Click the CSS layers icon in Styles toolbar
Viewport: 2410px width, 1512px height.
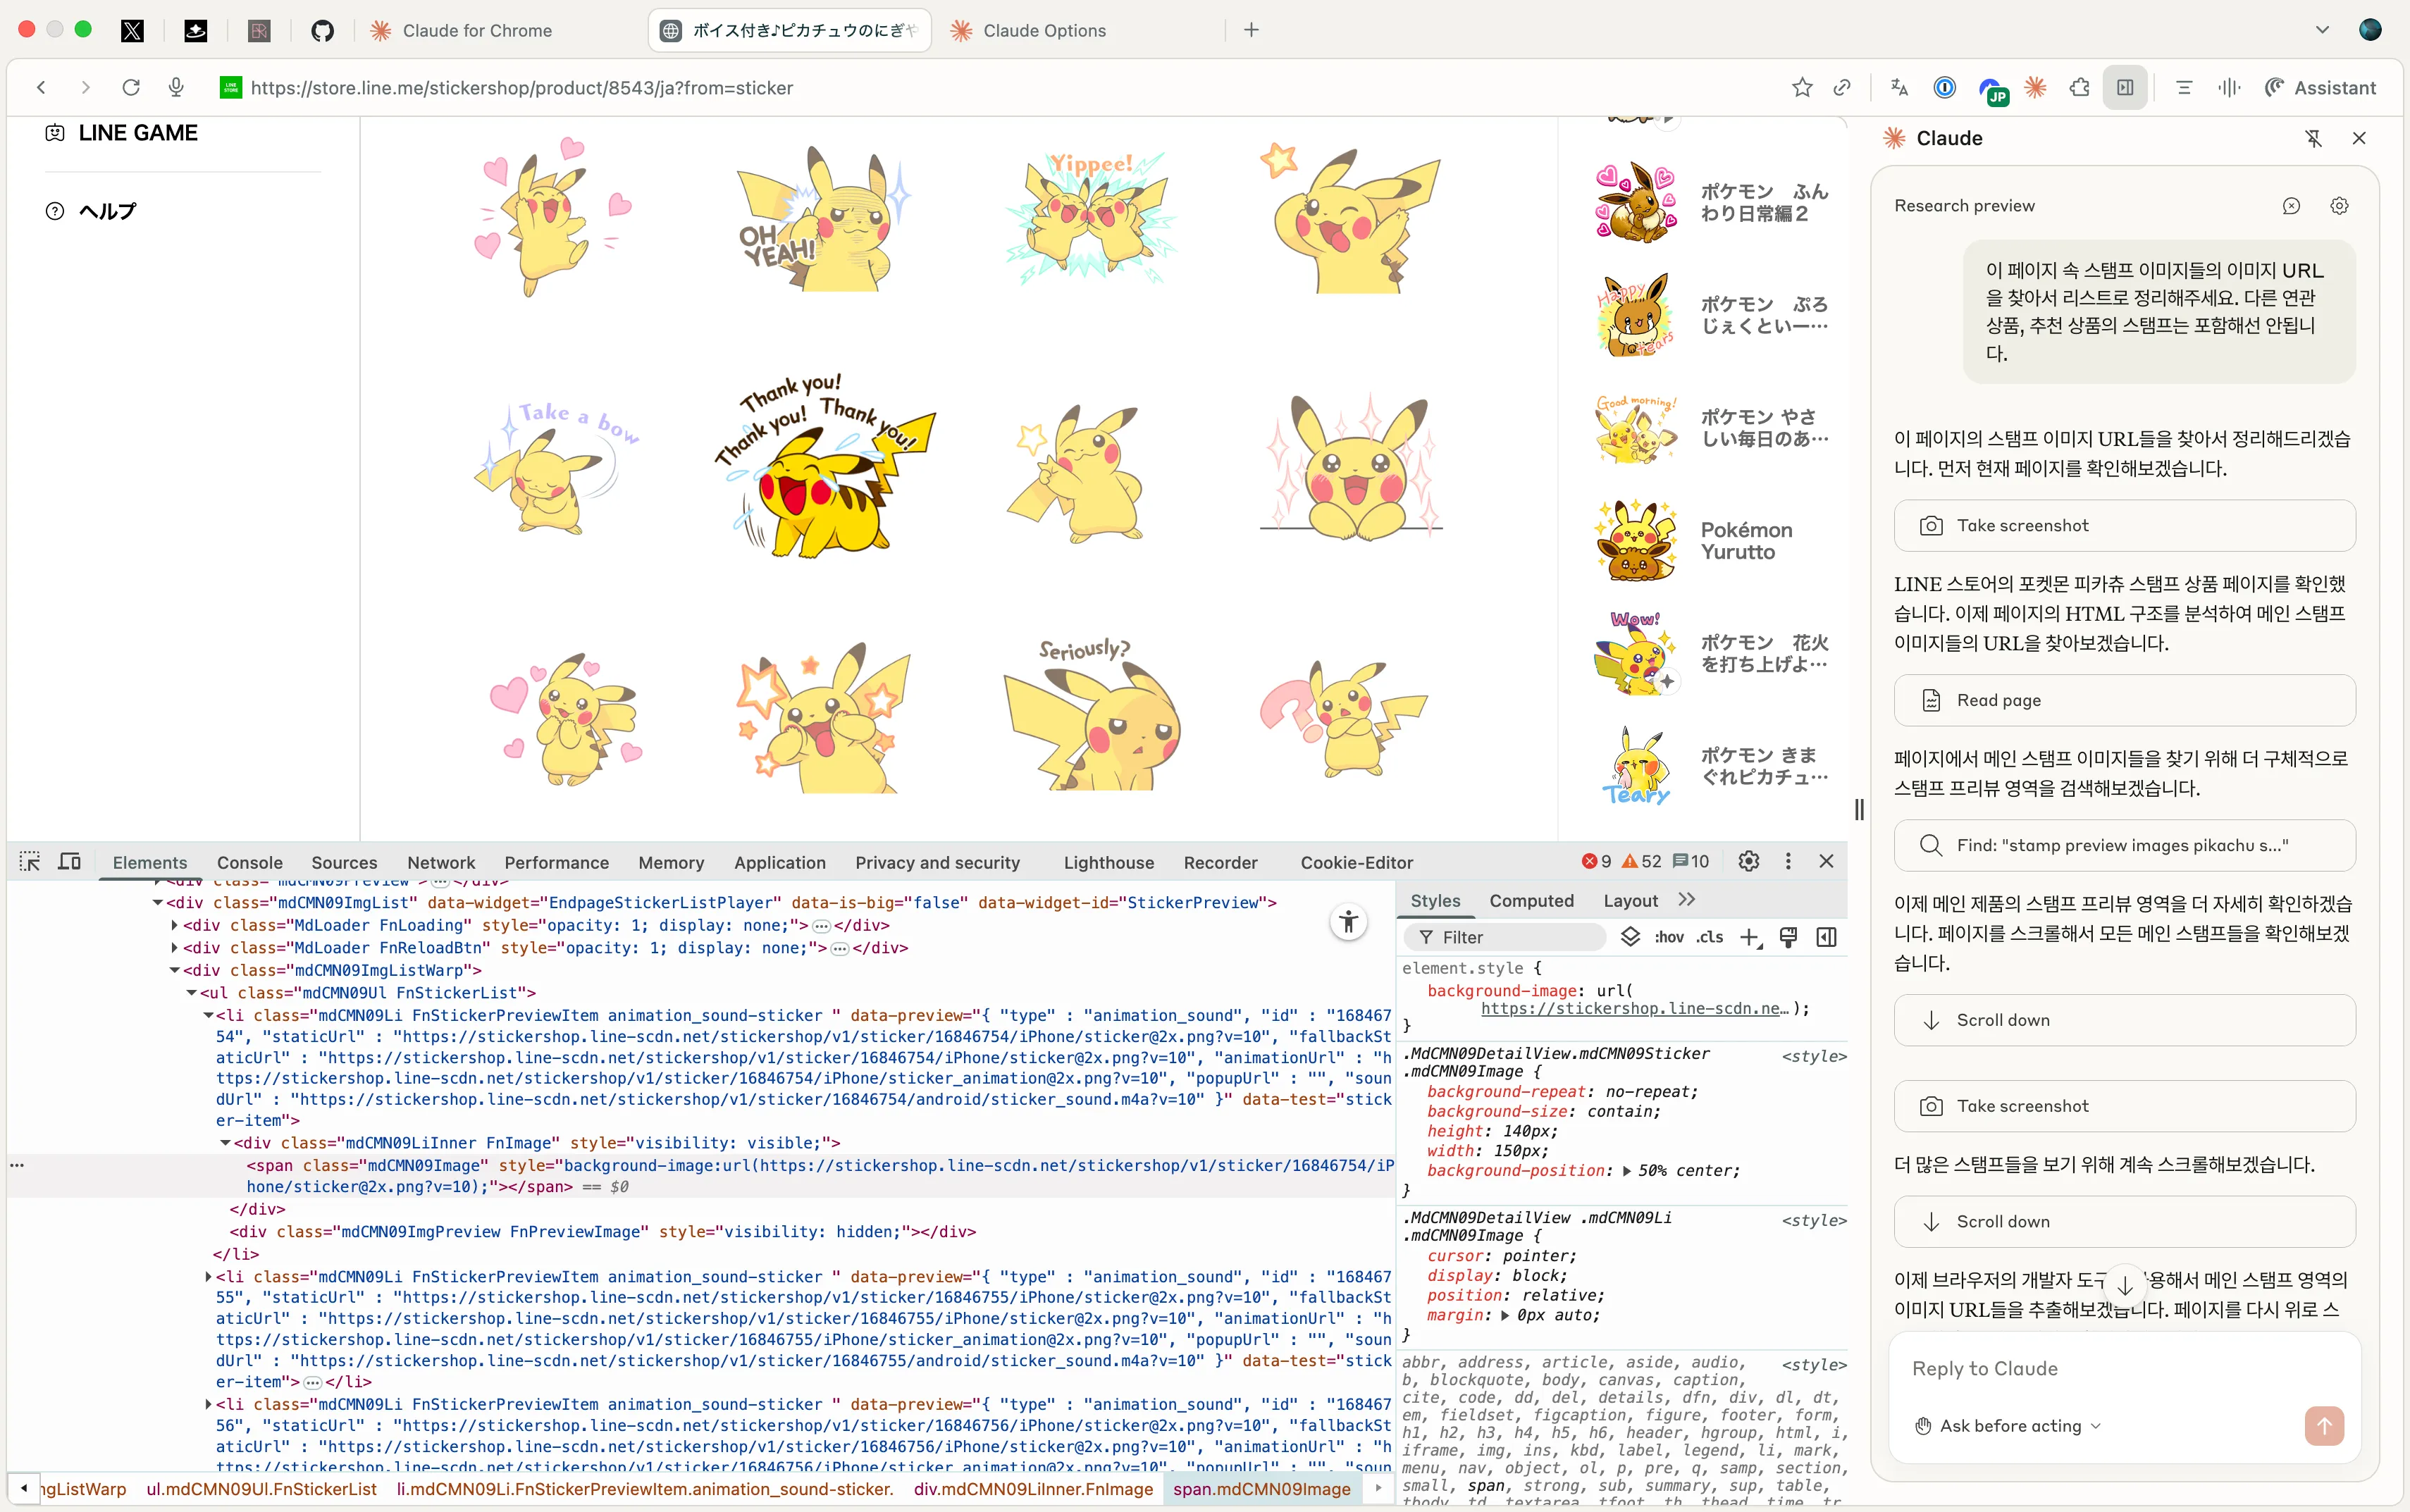pos(1630,937)
